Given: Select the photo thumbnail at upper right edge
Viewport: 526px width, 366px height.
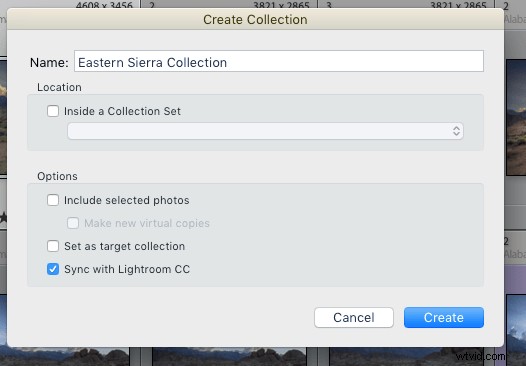Looking at the screenshot, I should coord(516,117).
